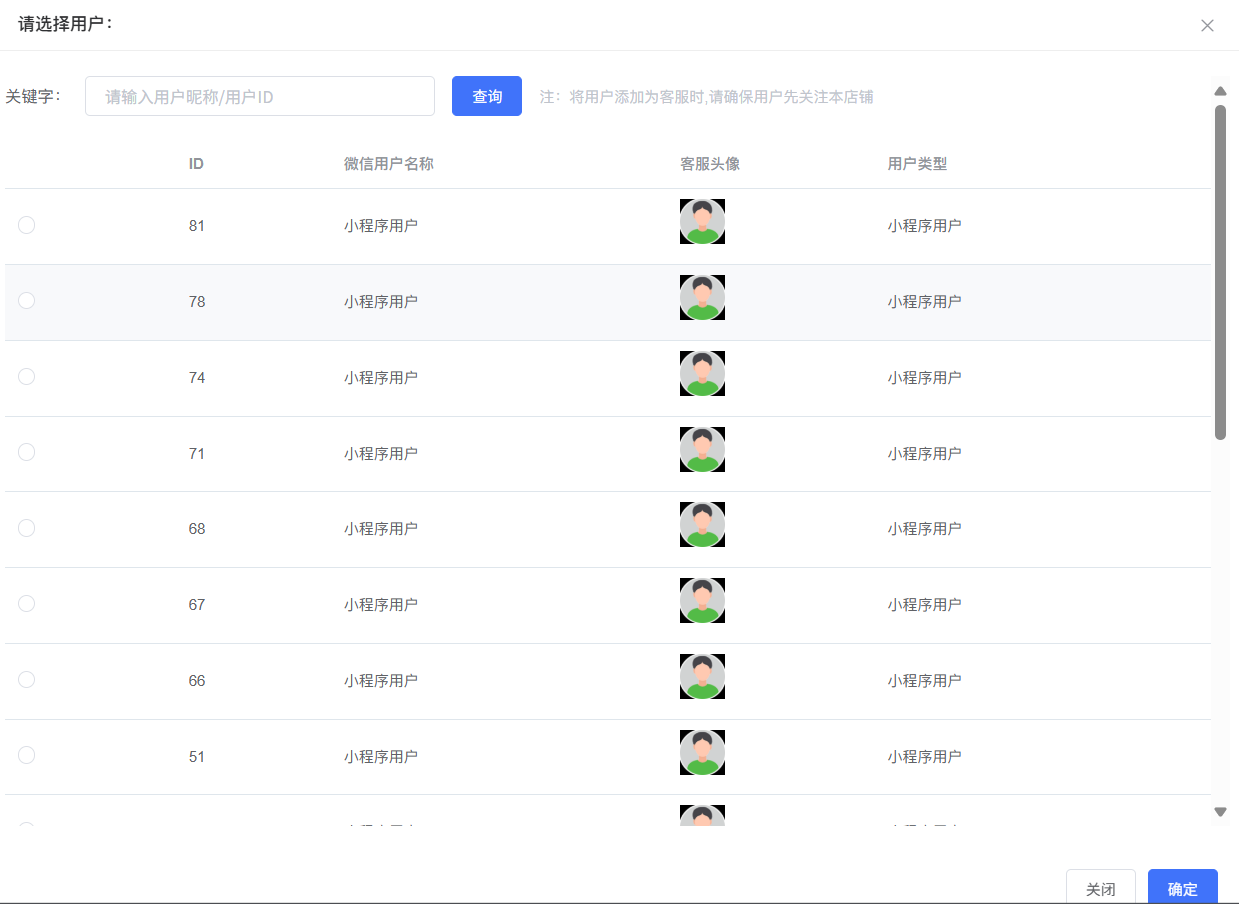Viewport: 1239px width, 904px height.
Task: Click the 用户类型 column header
Action: [x=917, y=164]
